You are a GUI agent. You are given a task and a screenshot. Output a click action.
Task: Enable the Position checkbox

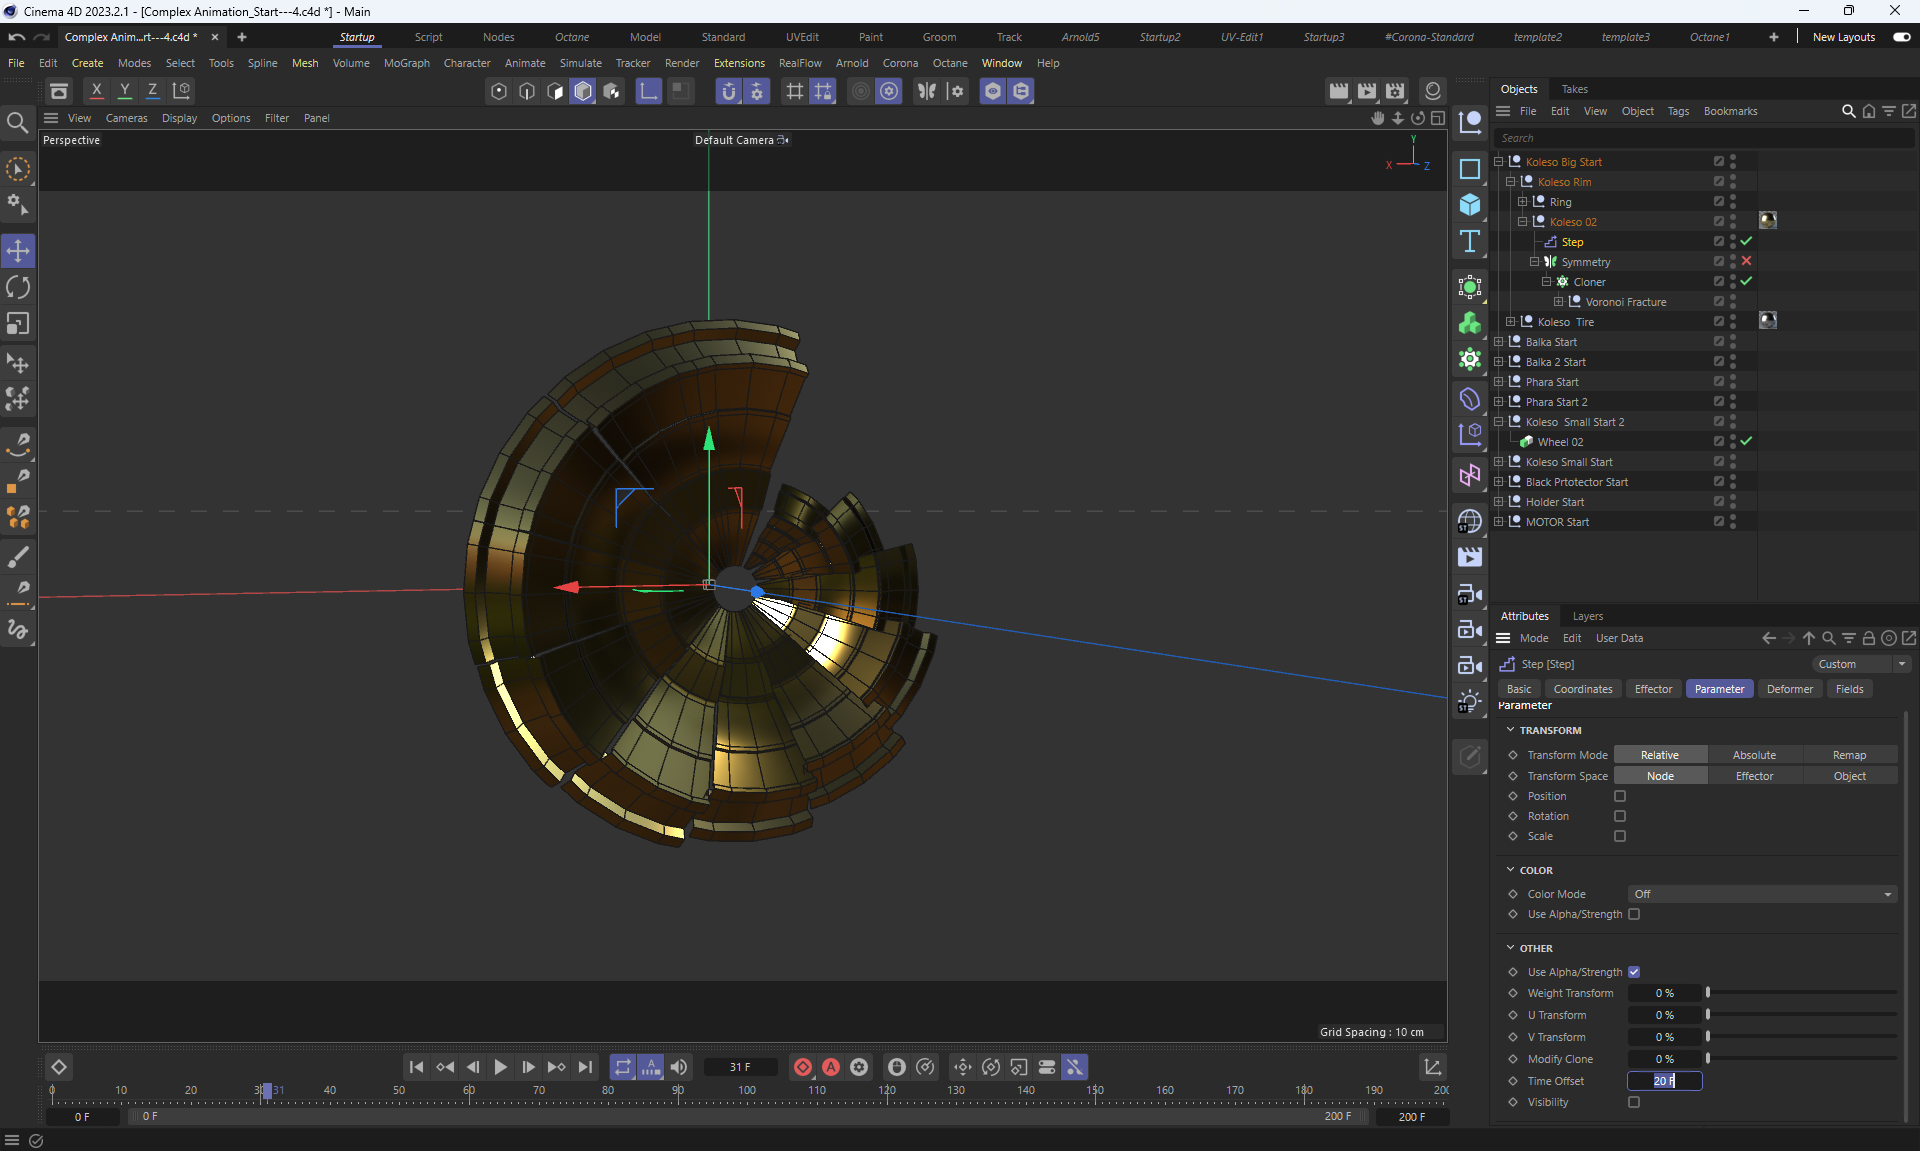(x=1620, y=796)
